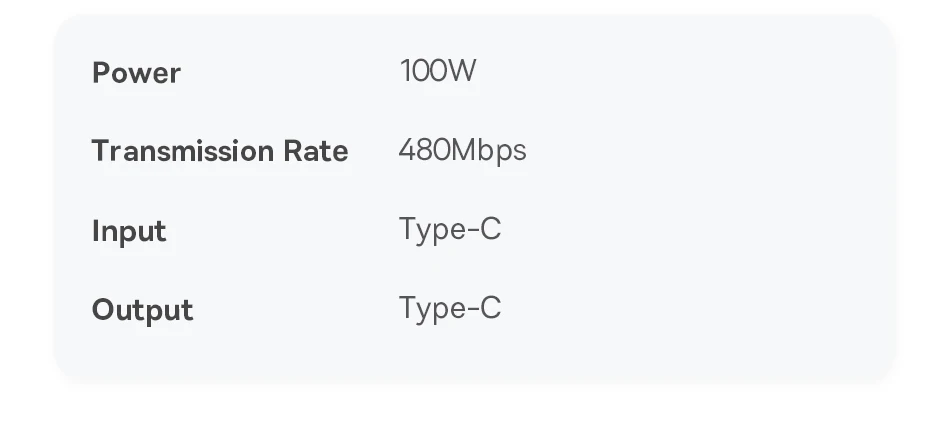
Task: Click the Input specification label
Action: (129, 231)
